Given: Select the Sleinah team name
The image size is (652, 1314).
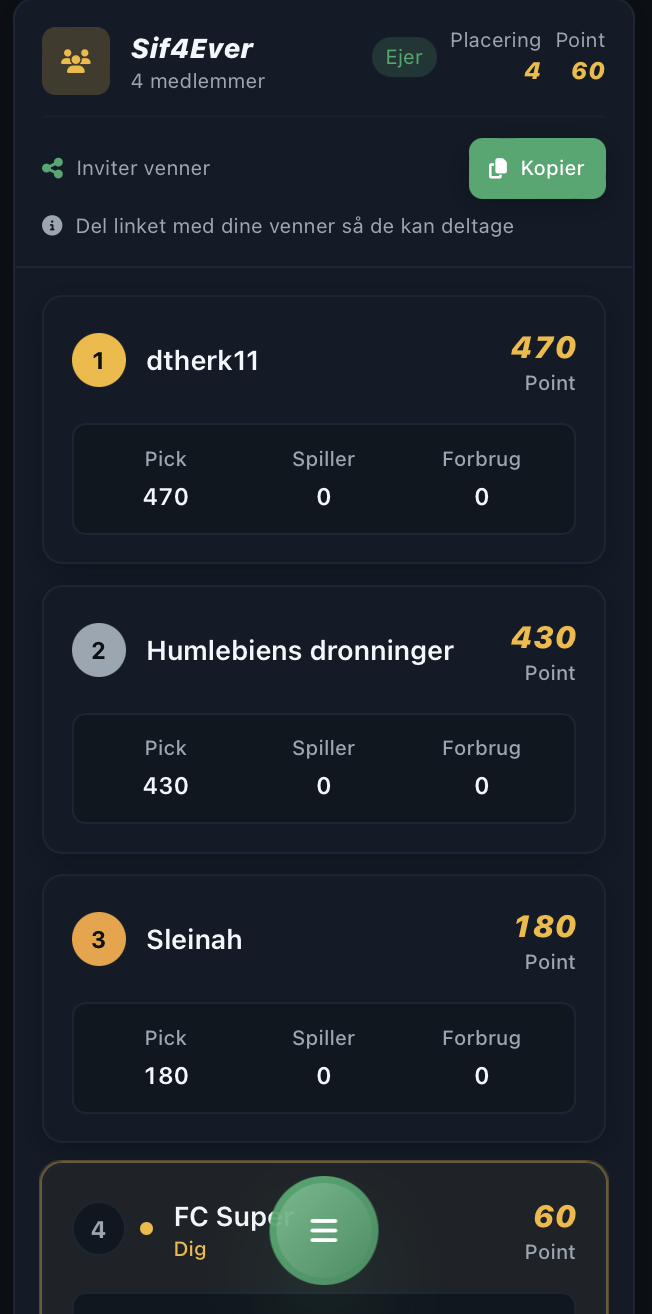Looking at the screenshot, I should coord(194,939).
